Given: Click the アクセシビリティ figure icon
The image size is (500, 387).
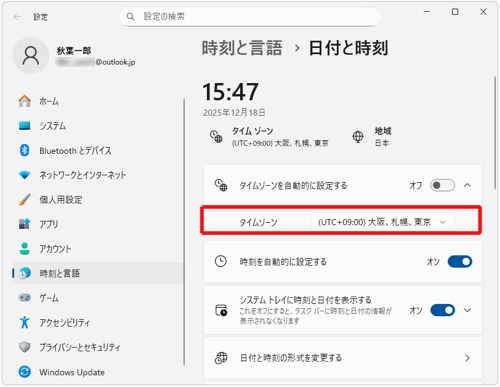Looking at the screenshot, I should pos(25,322).
